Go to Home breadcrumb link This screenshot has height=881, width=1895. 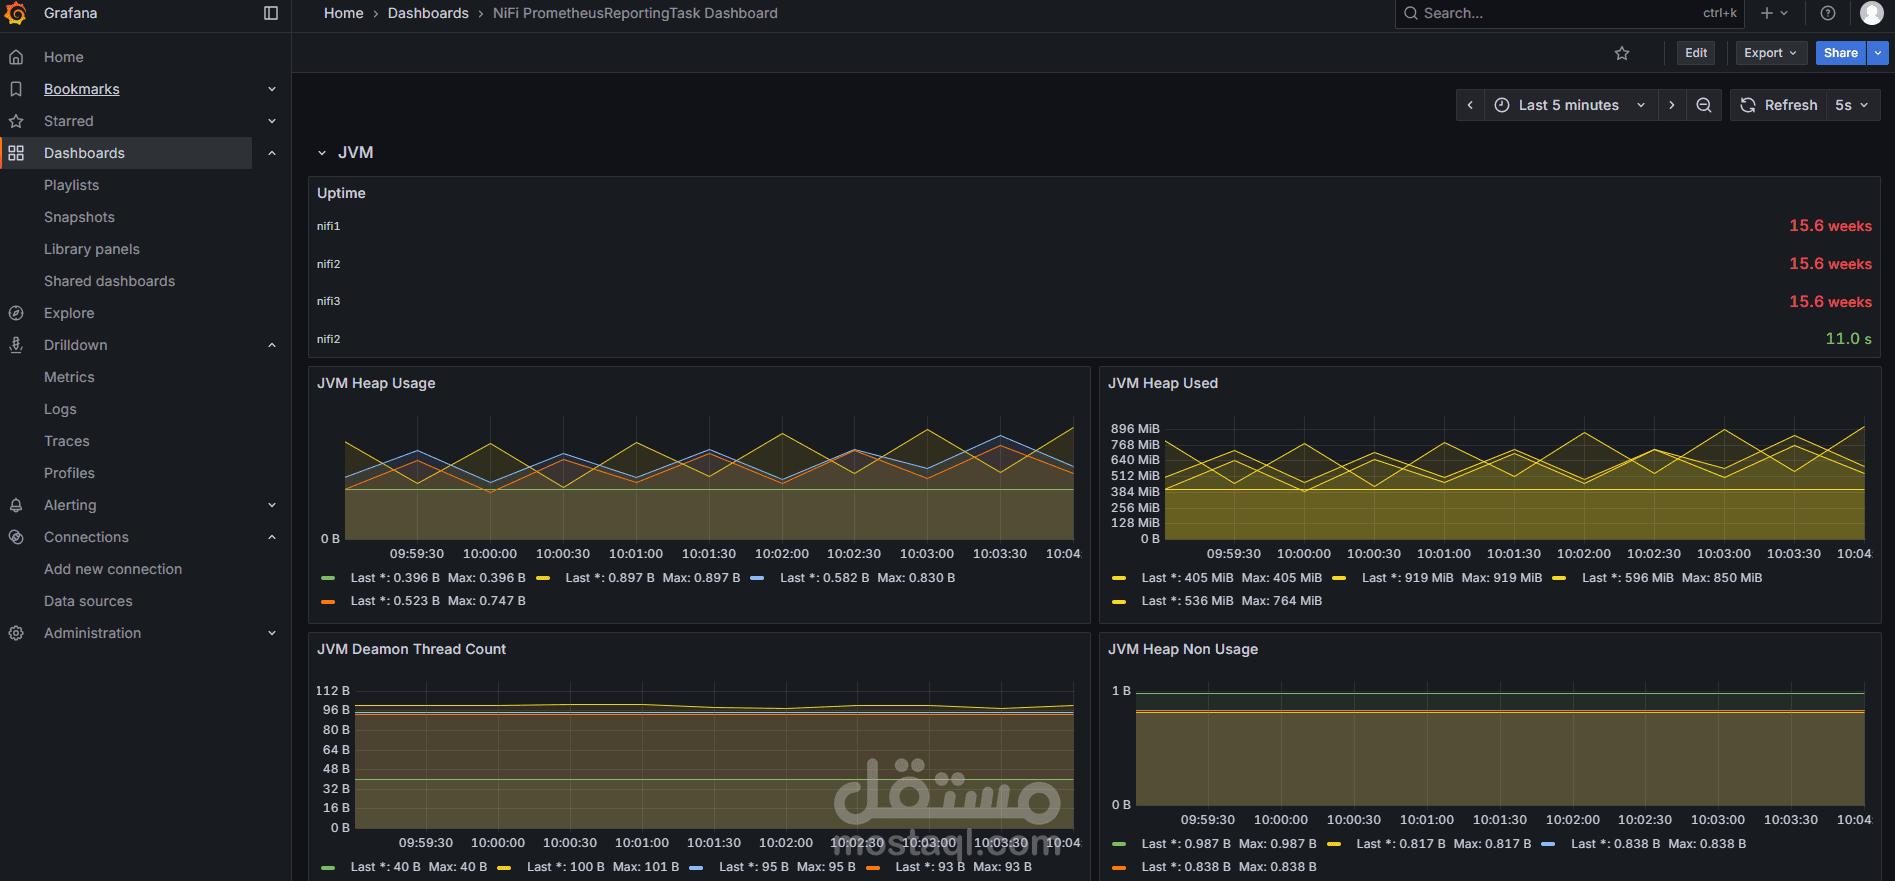344,13
